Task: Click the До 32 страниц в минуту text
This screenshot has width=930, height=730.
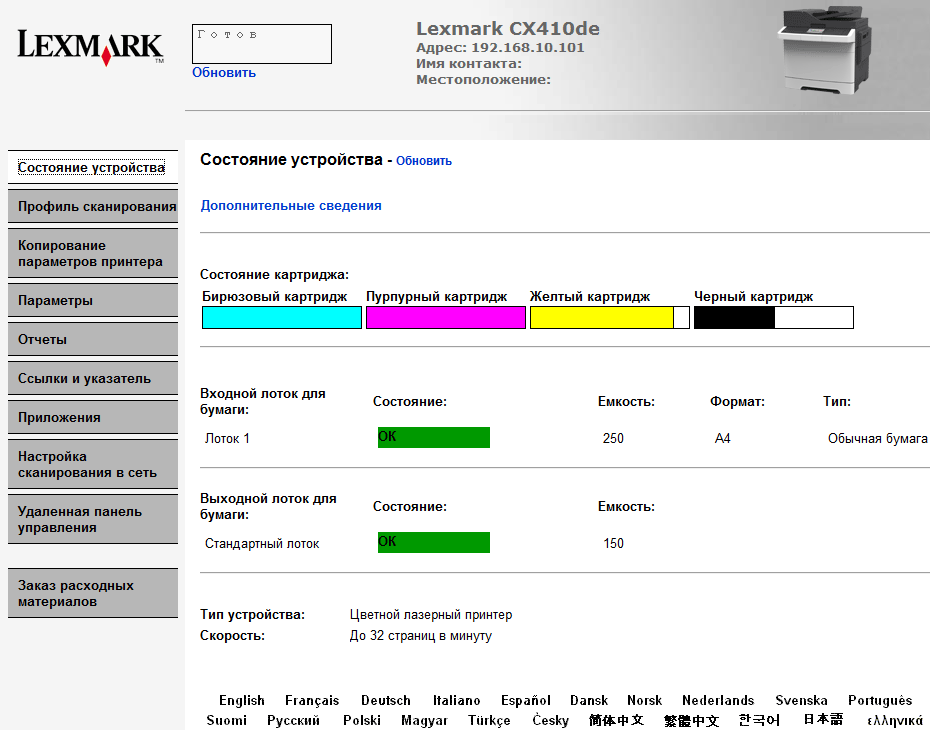Action: point(421,636)
